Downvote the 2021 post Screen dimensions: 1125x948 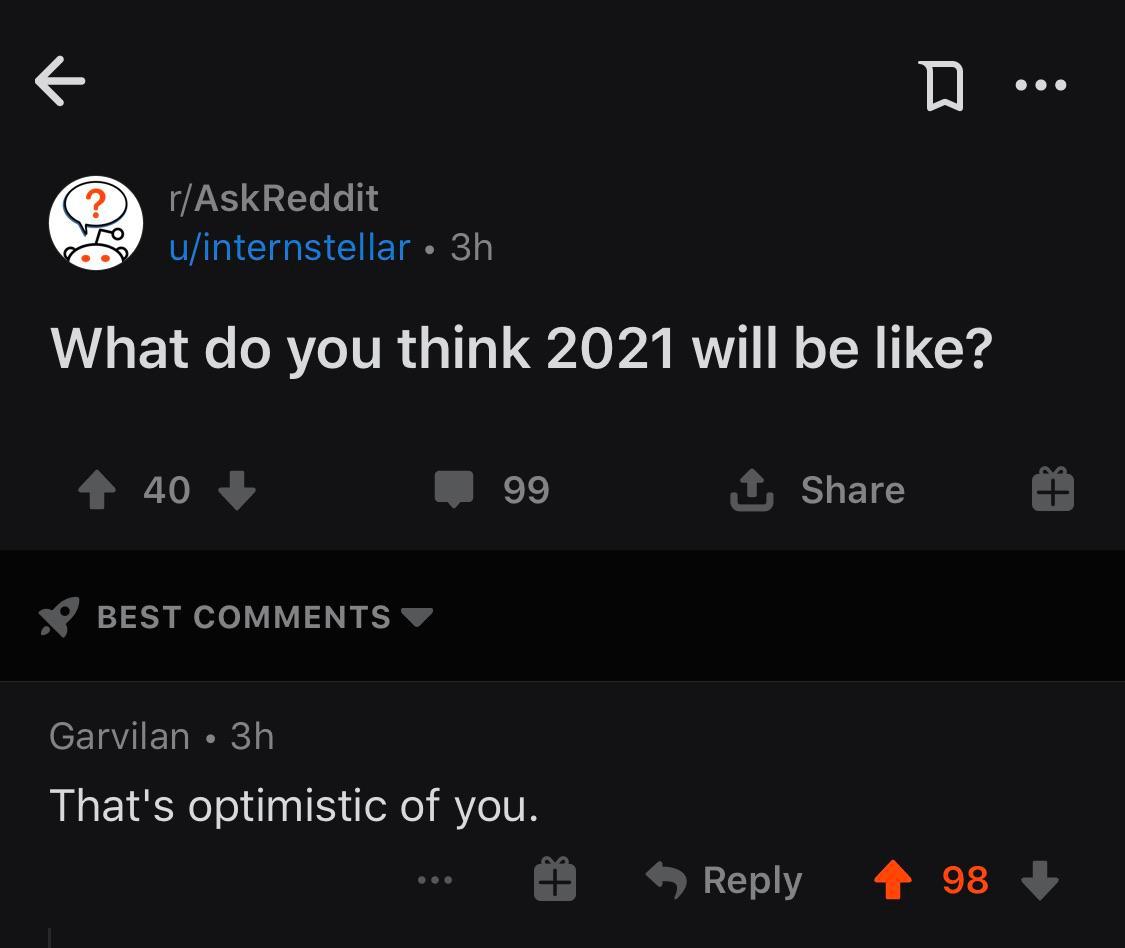coord(236,490)
